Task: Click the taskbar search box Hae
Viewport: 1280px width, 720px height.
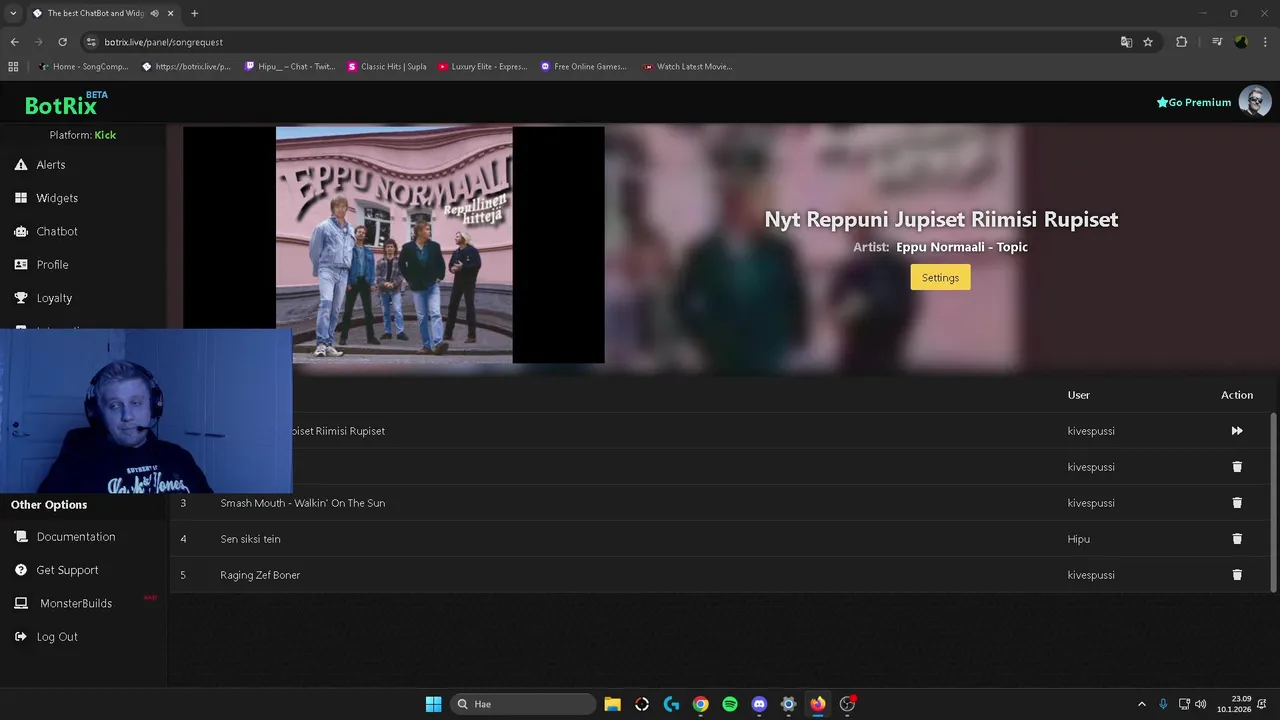Action: 523,704
